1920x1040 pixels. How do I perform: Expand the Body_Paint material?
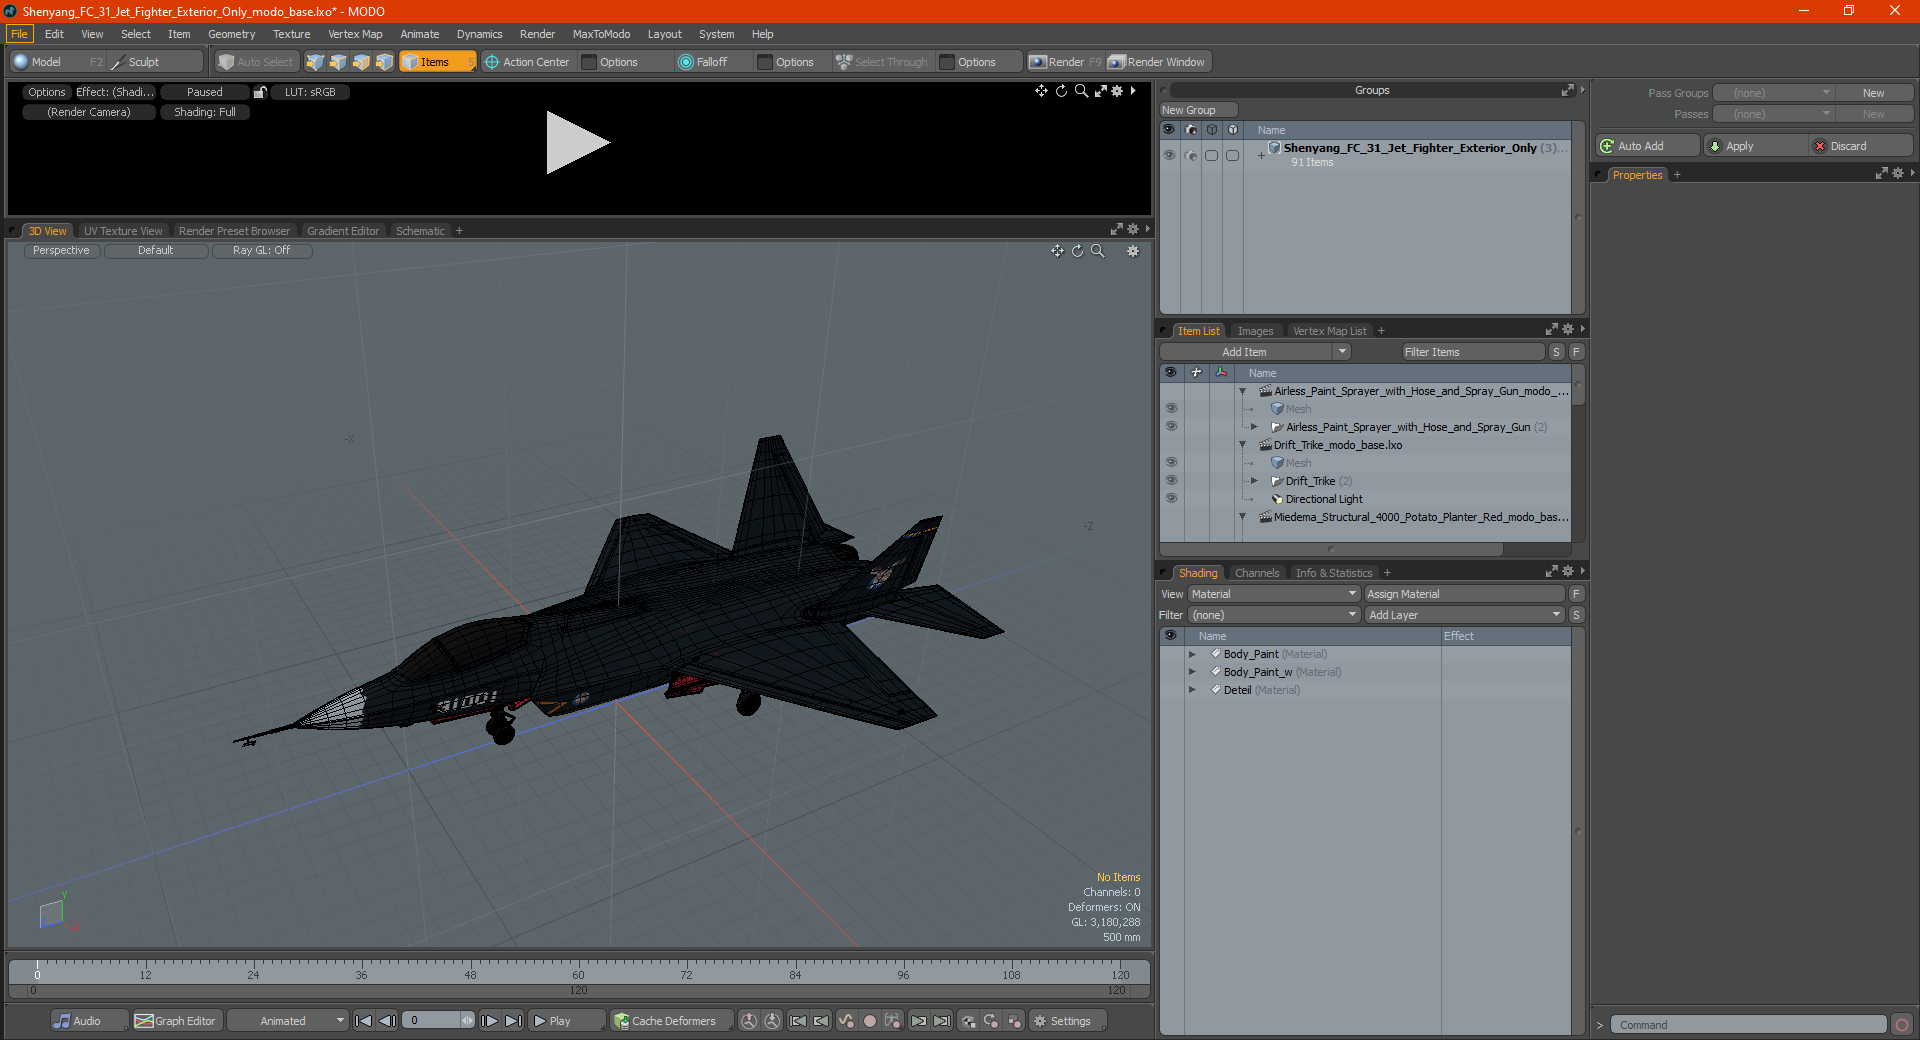(1192, 654)
